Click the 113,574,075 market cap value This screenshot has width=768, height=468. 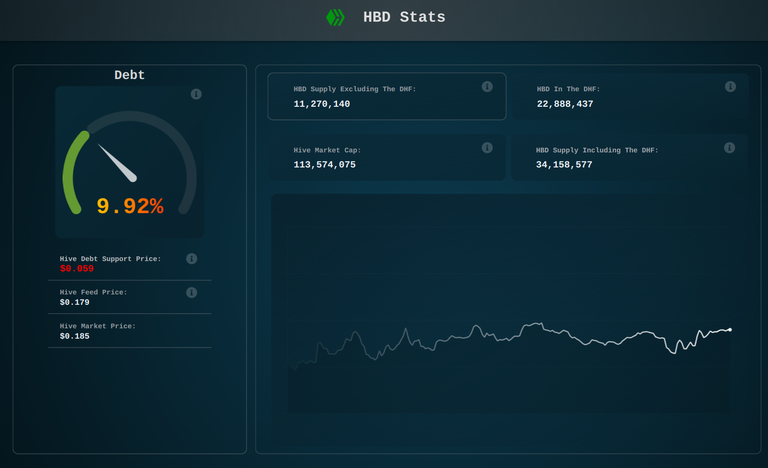pos(324,165)
